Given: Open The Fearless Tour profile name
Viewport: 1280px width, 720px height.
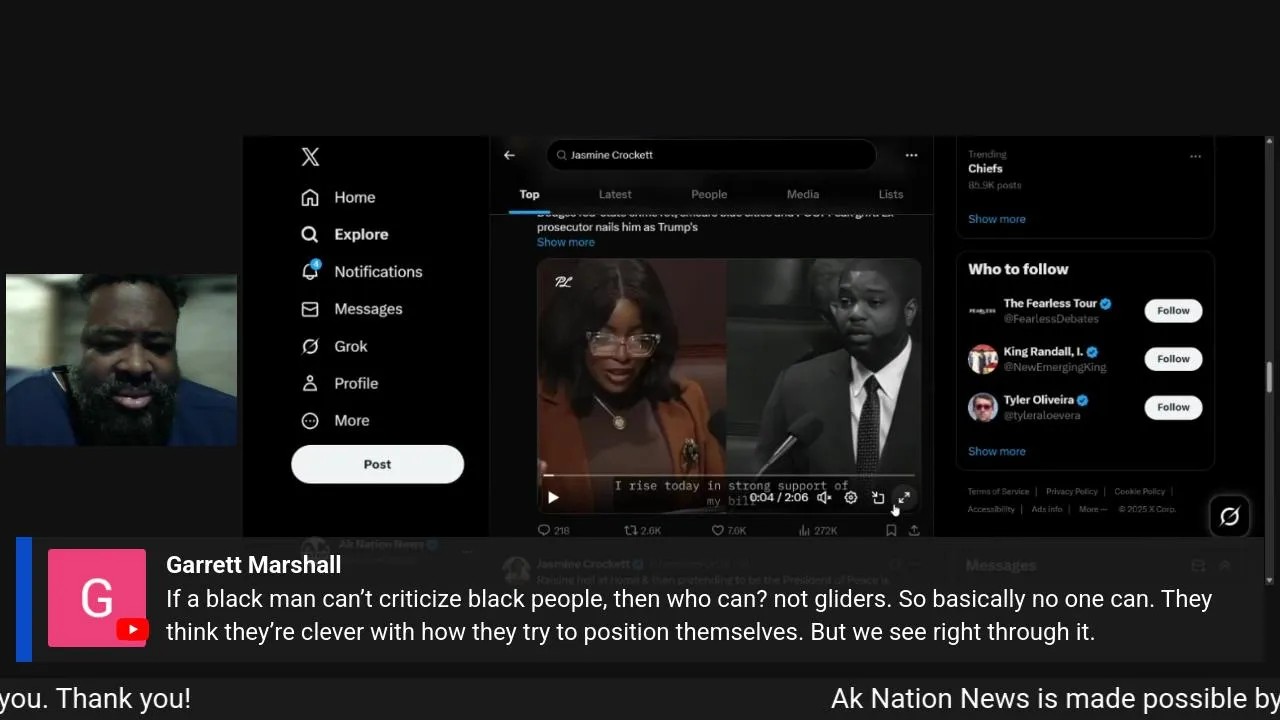Looking at the screenshot, I should [x=1050, y=303].
